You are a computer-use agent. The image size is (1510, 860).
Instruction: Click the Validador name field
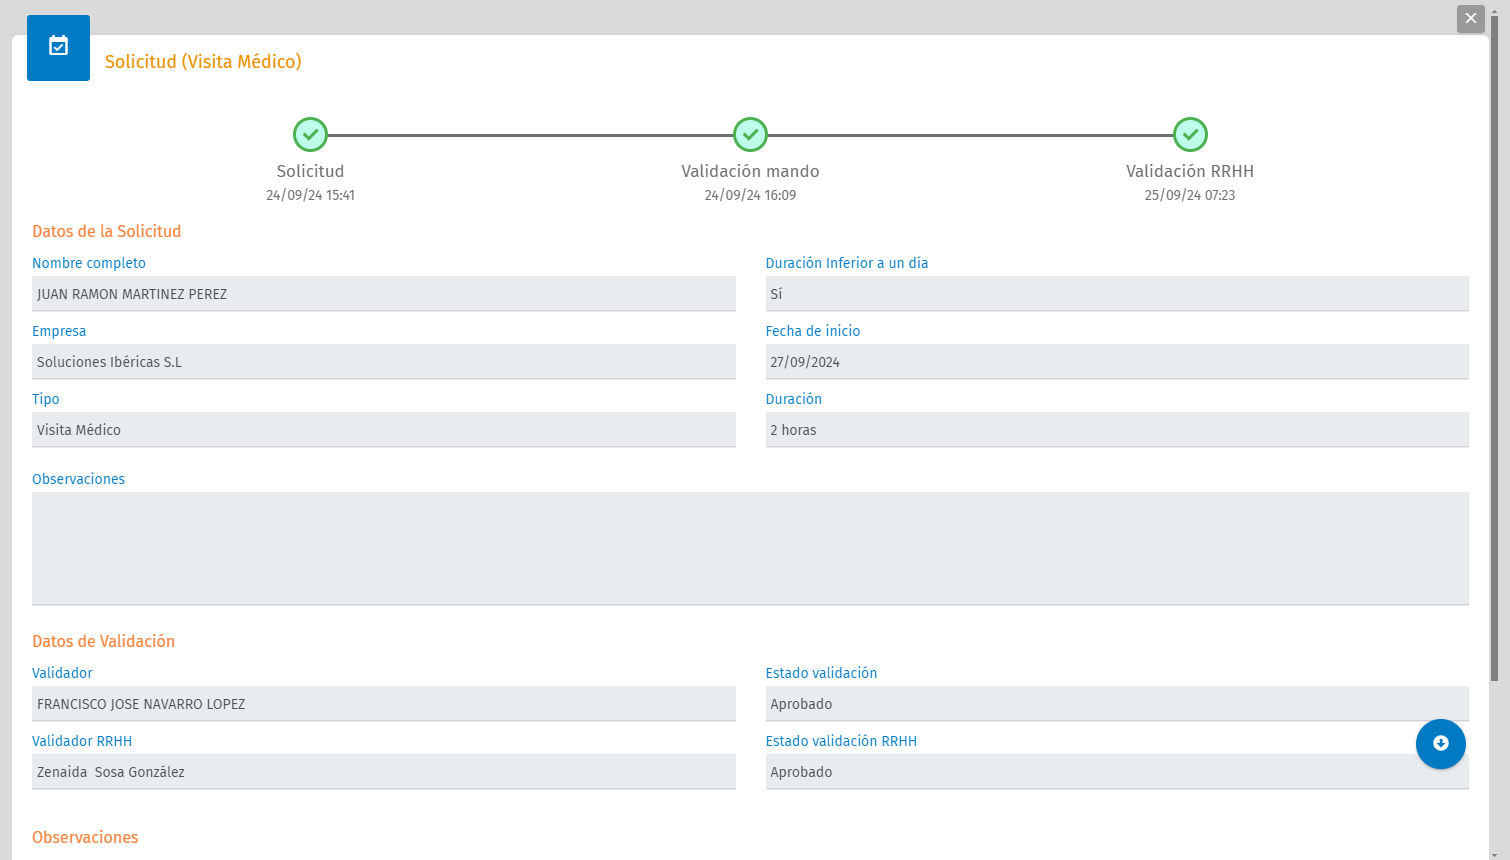383,704
